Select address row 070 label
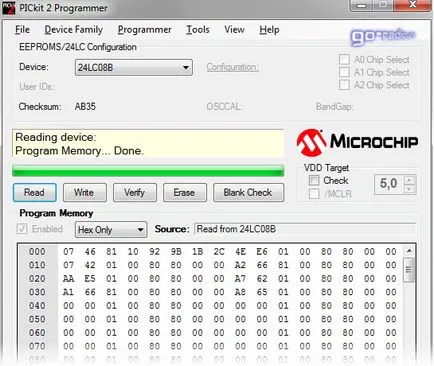Viewport: 434px width, 366px height. tap(37, 346)
